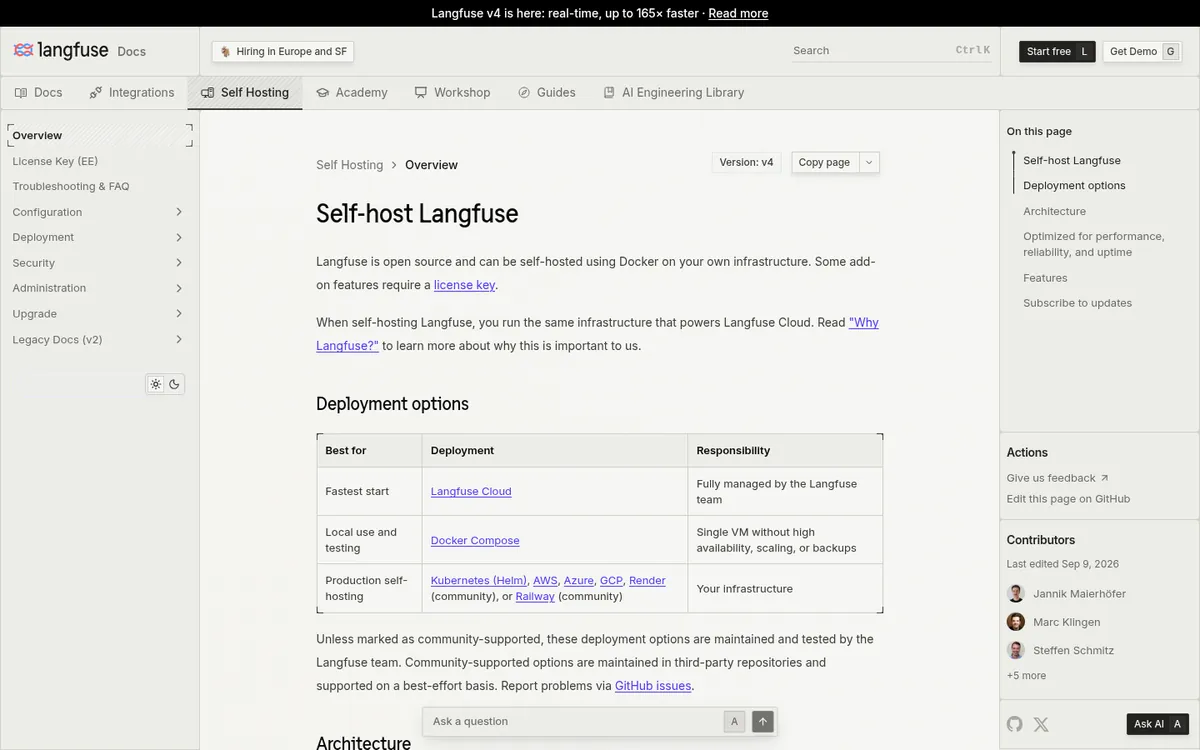Focus the Ask a question field
1200x750 pixels.
pos(572,721)
